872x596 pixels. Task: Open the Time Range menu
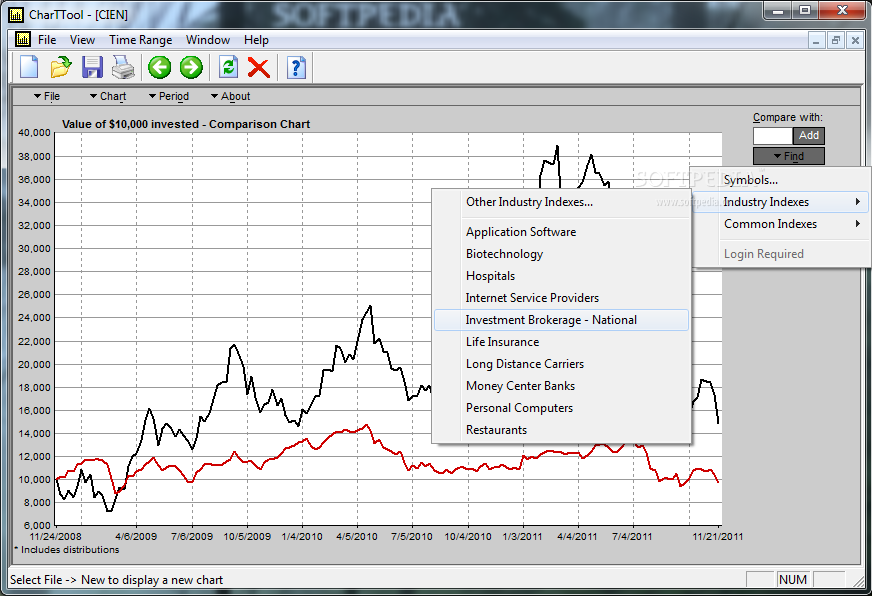pos(141,40)
